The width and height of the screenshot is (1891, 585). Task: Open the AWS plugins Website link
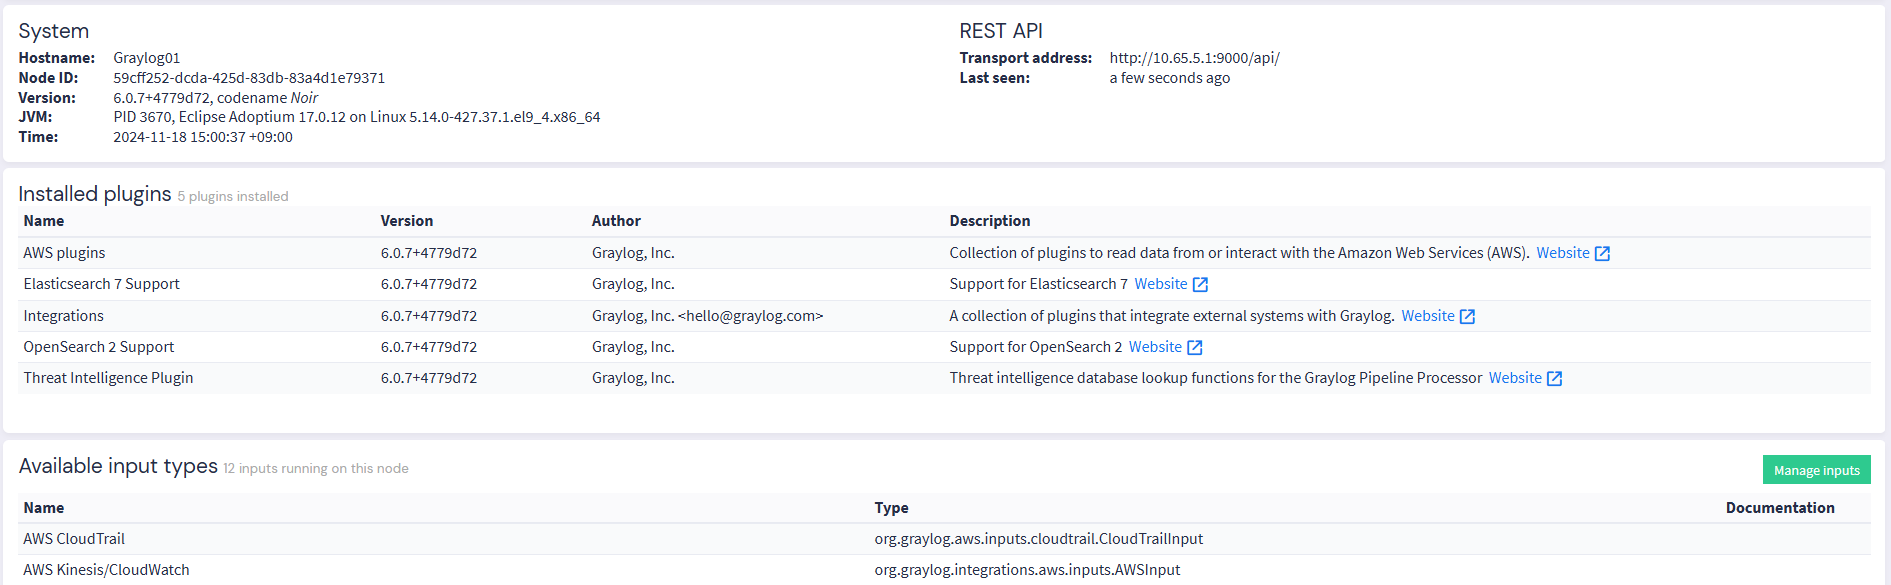pyautogui.click(x=1562, y=253)
